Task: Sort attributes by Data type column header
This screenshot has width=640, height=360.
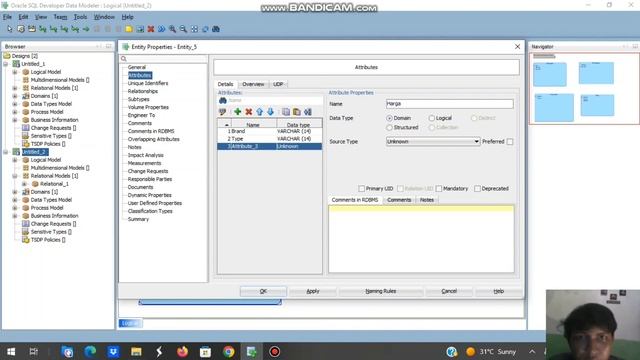Action: point(299,124)
